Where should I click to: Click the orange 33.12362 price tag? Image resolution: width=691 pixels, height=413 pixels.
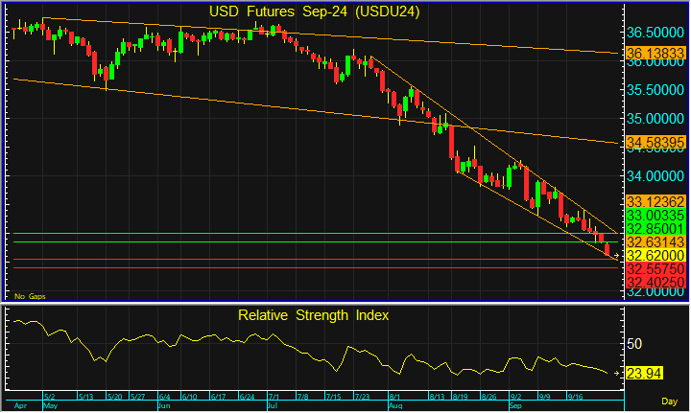point(654,201)
